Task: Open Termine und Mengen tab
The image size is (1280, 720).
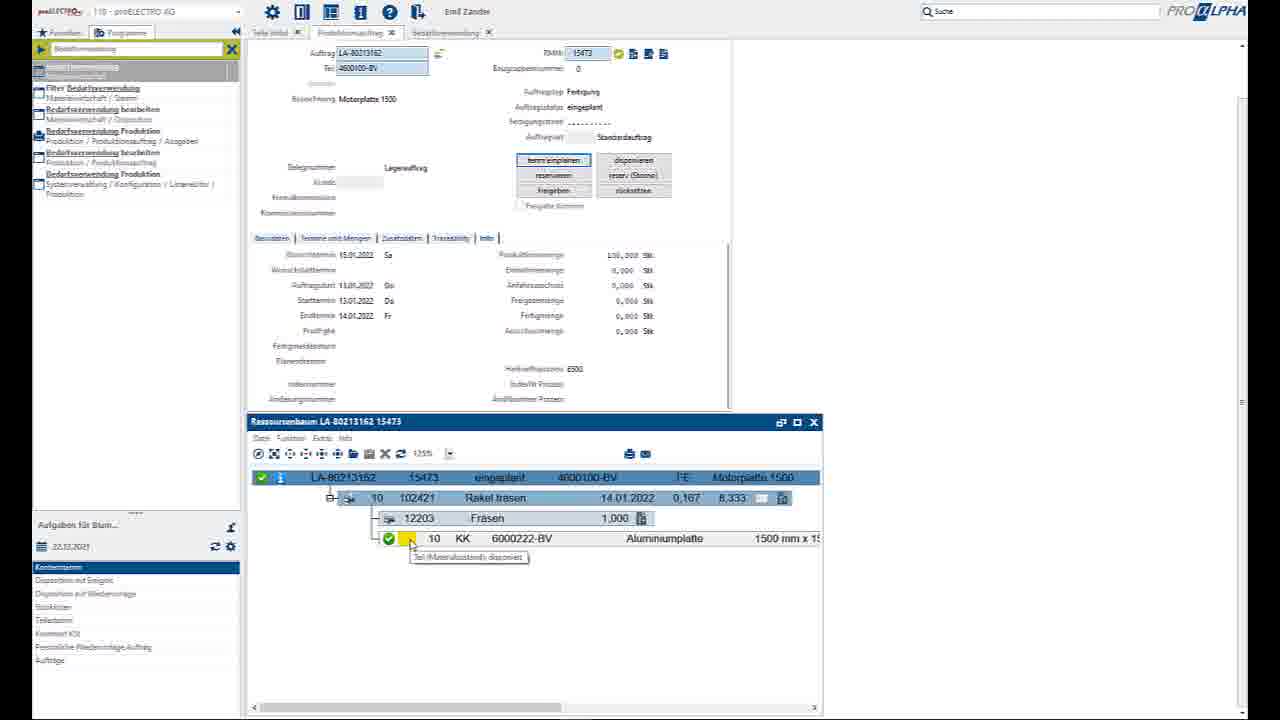Action: pyautogui.click(x=336, y=238)
